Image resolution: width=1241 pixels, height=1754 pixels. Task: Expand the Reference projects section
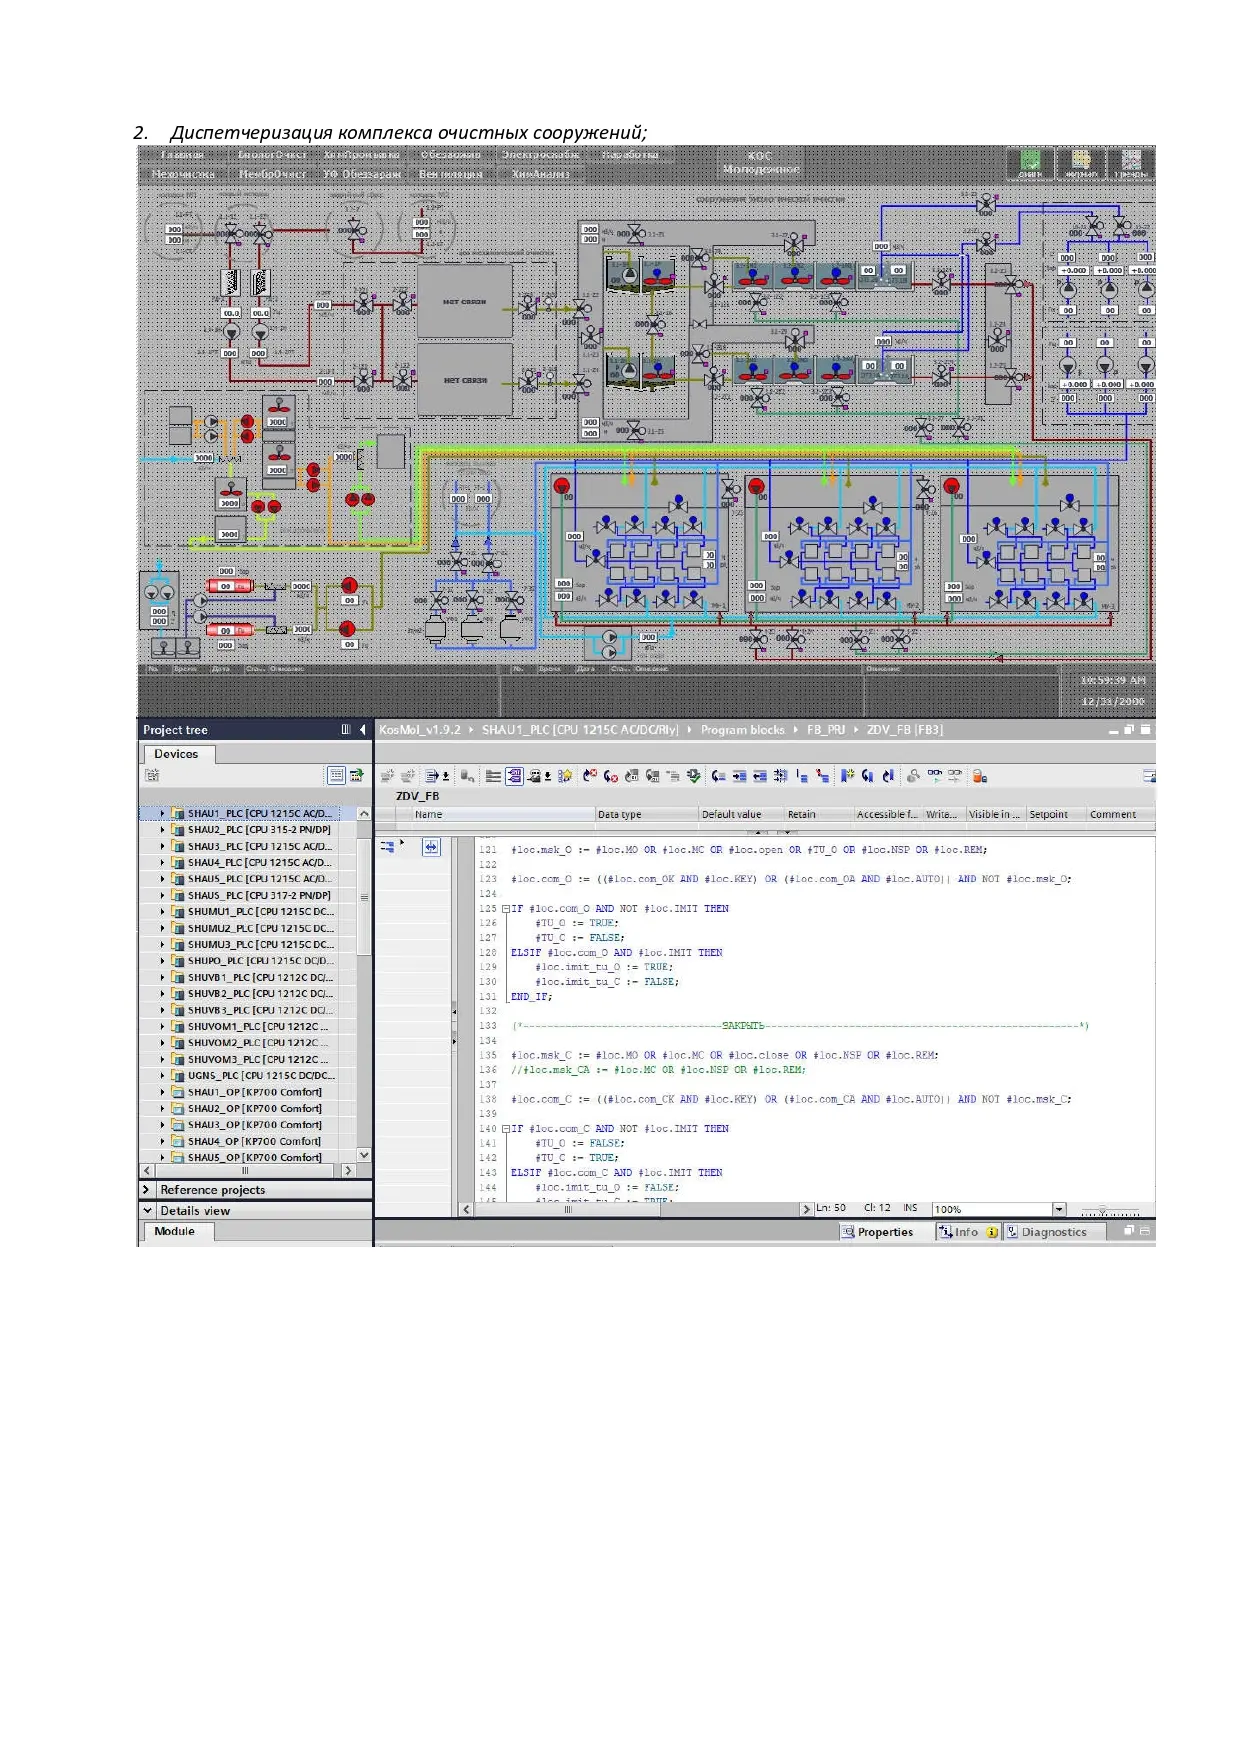point(147,1190)
